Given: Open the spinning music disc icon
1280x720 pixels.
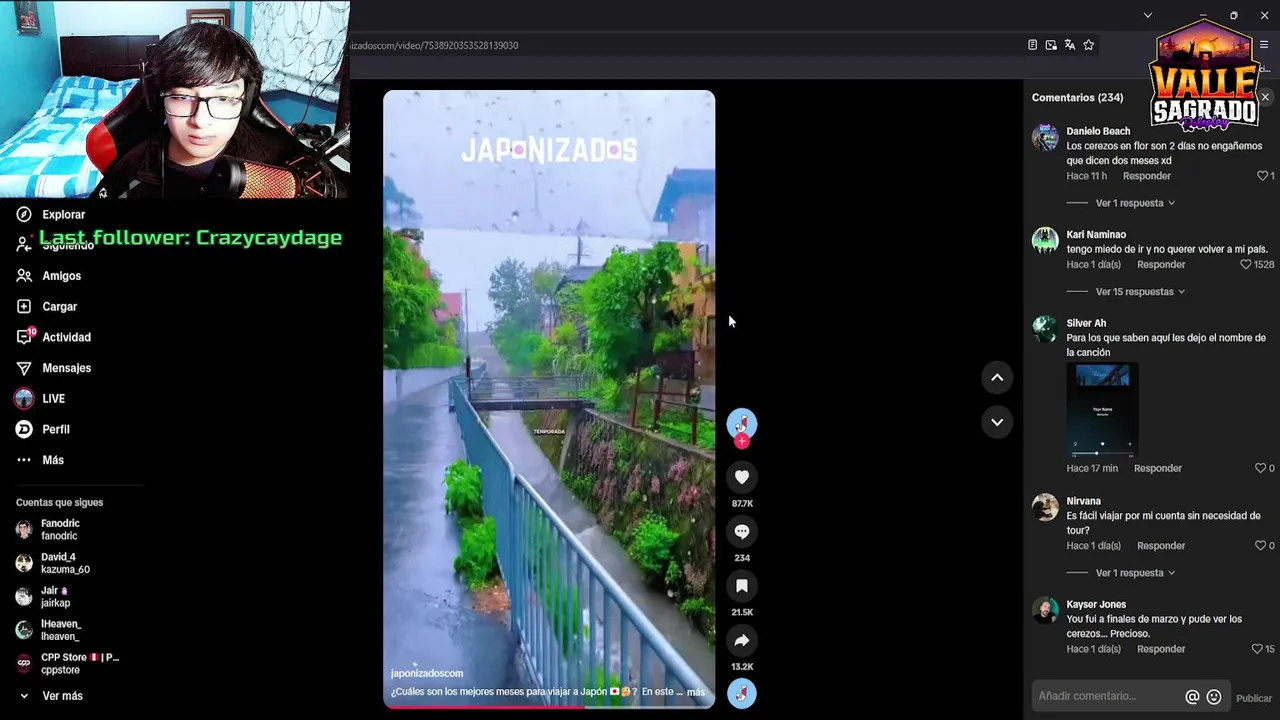Looking at the screenshot, I should pos(742,693).
